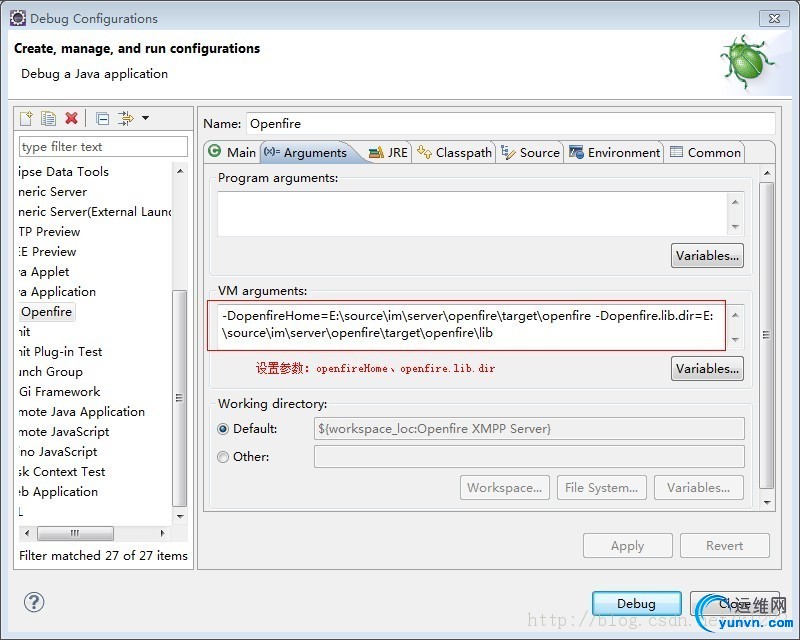Switch to the Main tab
Screen dimensions: 800x640
233,152
